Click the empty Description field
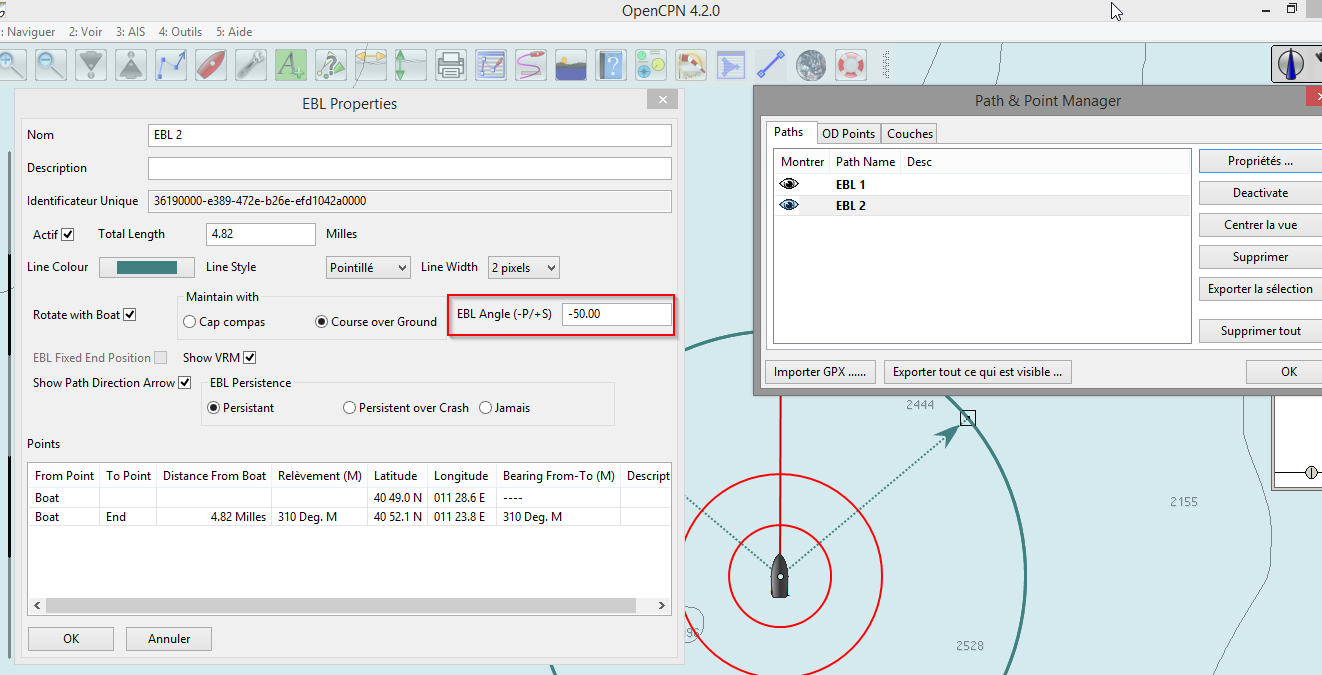 (x=409, y=168)
